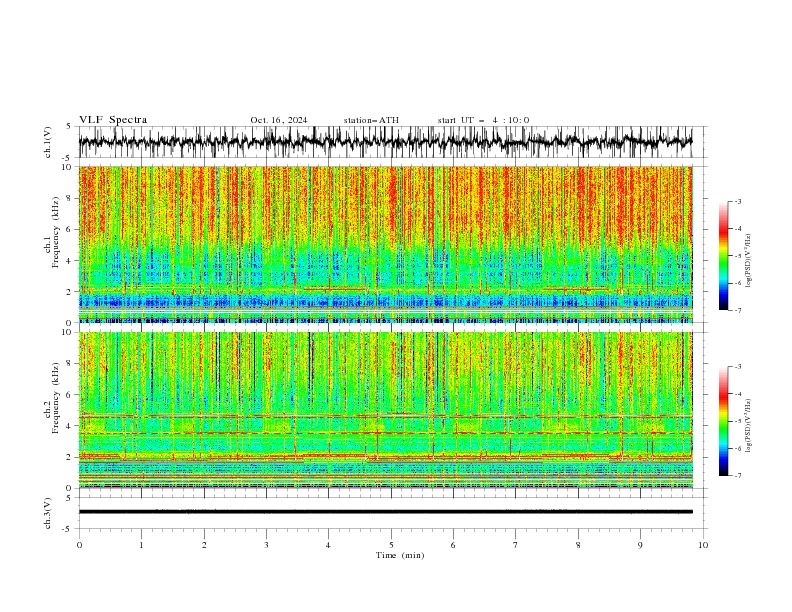The width and height of the screenshot is (792, 612).
Task: Click the ch.1 spectrogram panel
Action: tap(386, 244)
